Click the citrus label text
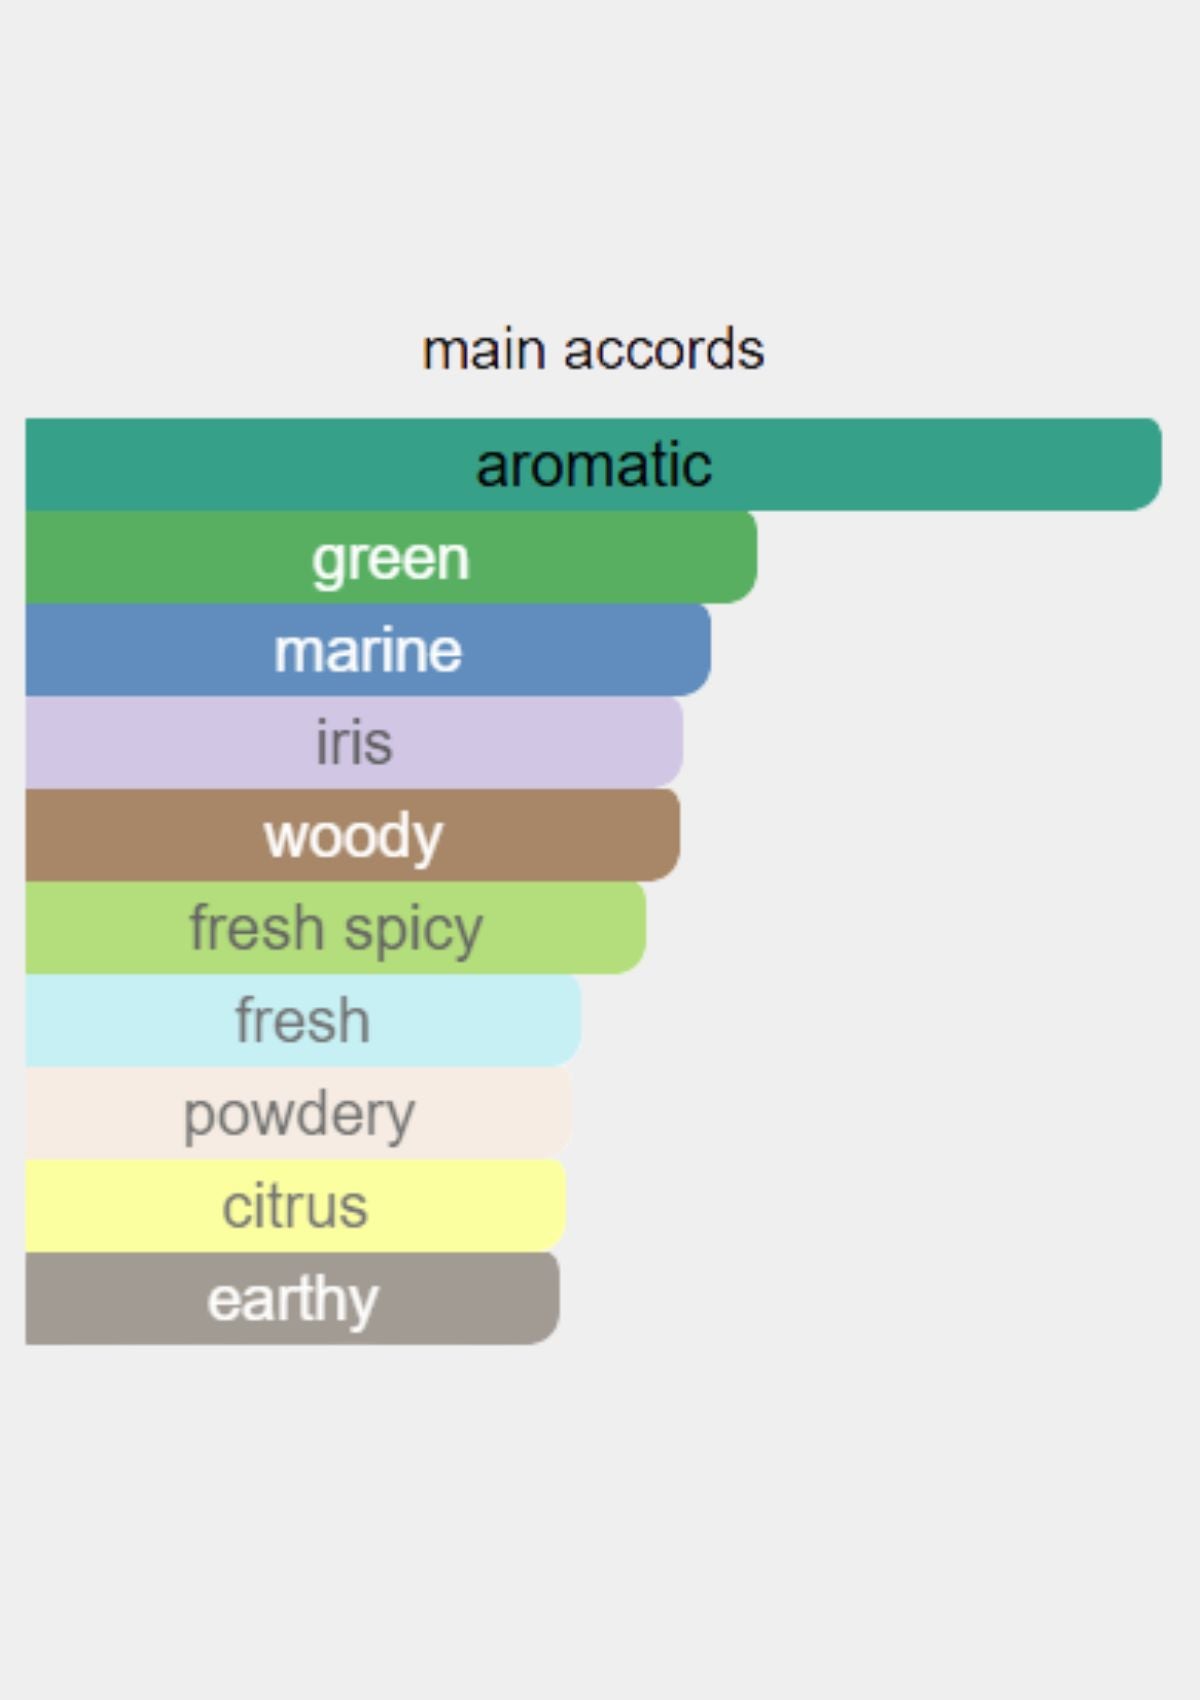The image size is (1200, 1700). 295,1206
